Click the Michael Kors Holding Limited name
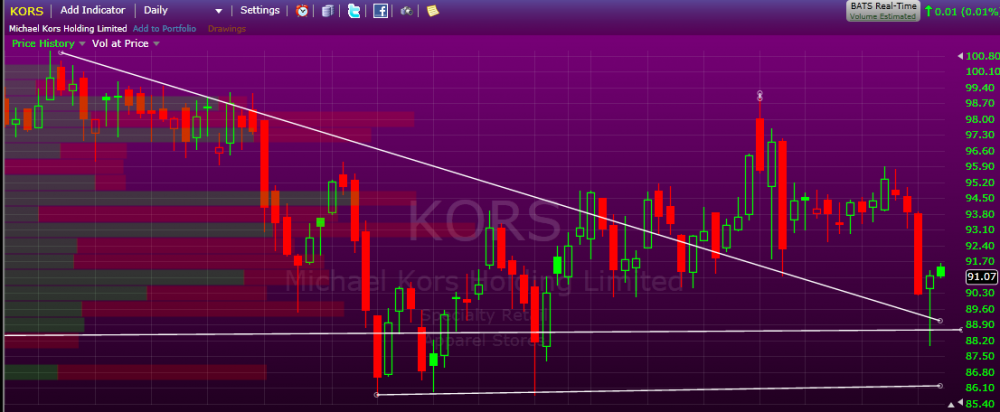Screen dimensions: 1000x412 click(68, 29)
